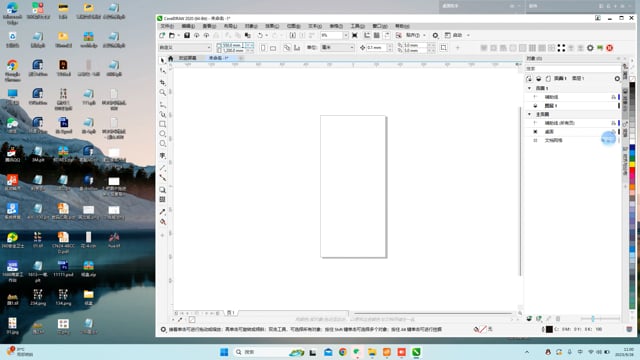The image size is (640, 360).
Task: Collapse the Master Page tree node
Action: 529,114
